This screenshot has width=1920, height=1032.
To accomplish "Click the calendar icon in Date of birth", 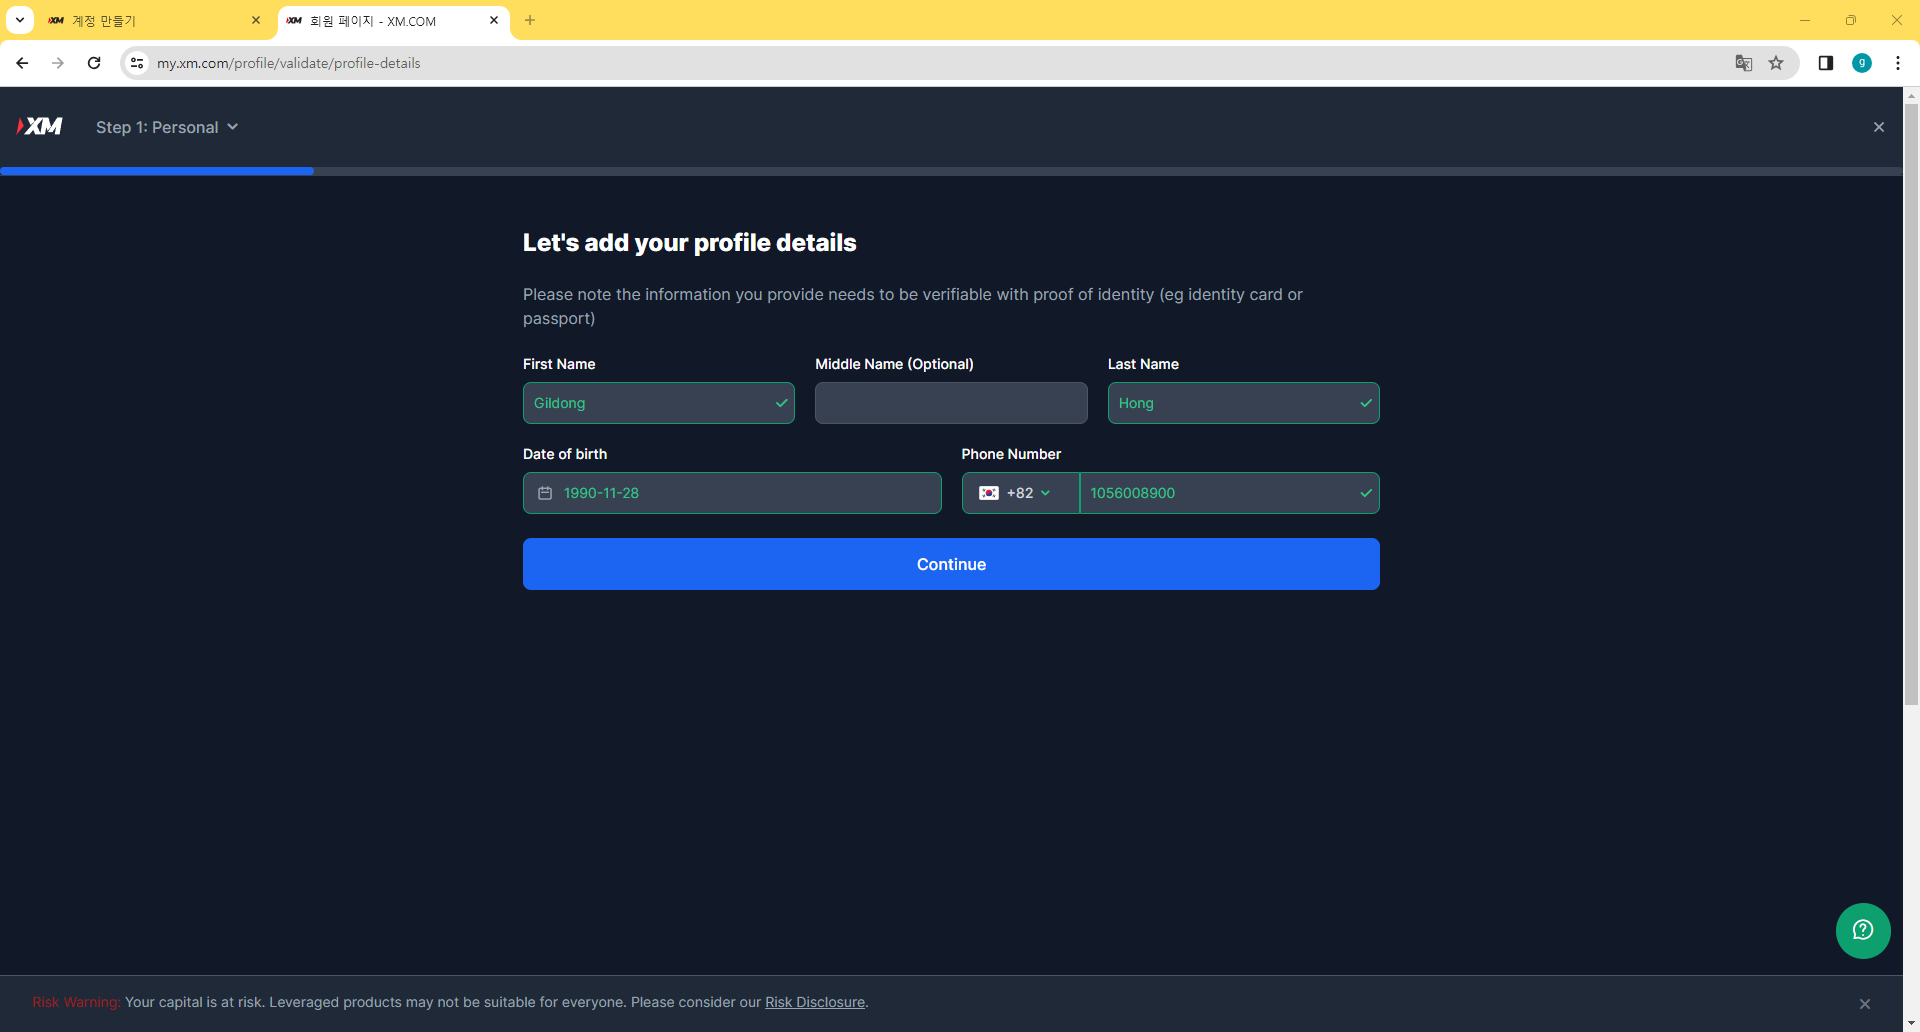I will pyautogui.click(x=545, y=493).
